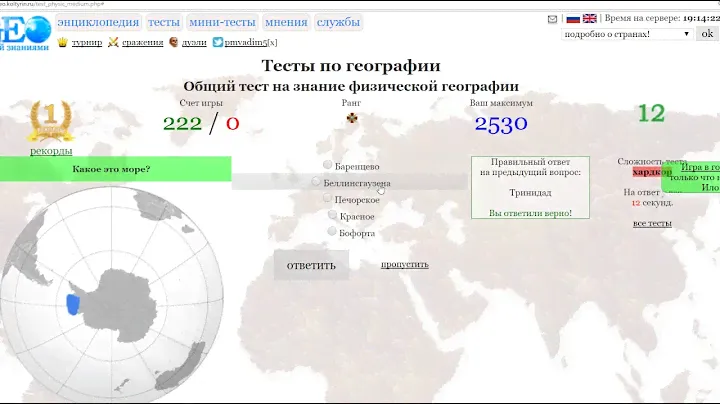720x404 pixels.
Task: Select the Красное radio option
Action: pyautogui.click(x=332, y=215)
